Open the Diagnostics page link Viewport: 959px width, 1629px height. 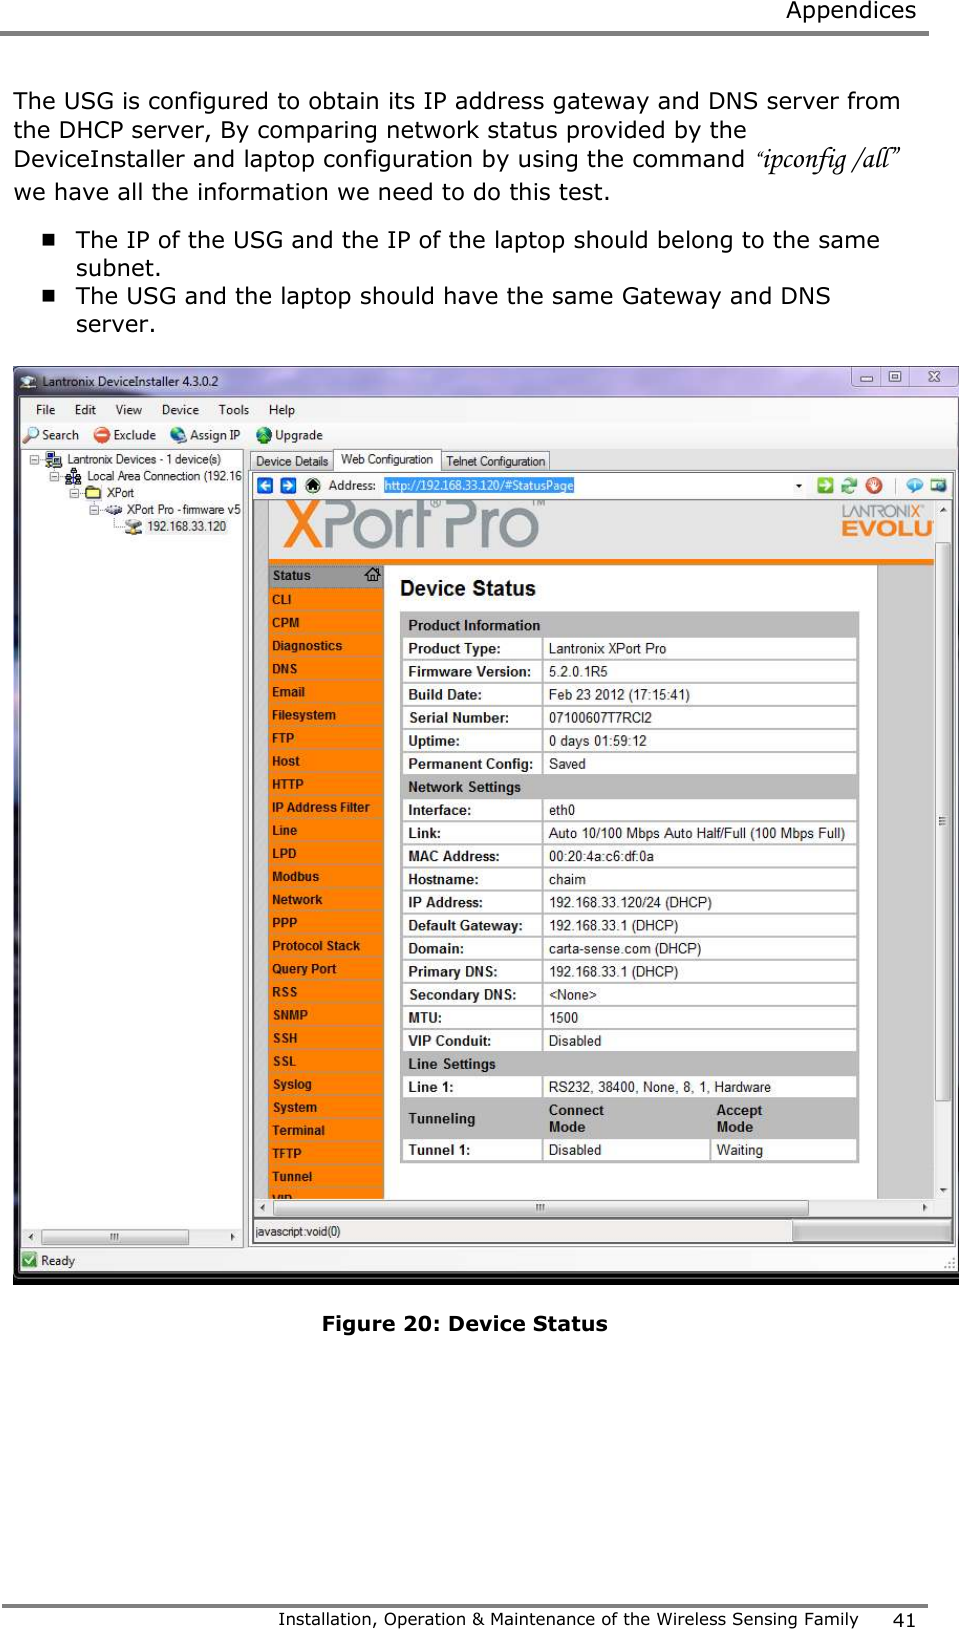coord(307,646)
